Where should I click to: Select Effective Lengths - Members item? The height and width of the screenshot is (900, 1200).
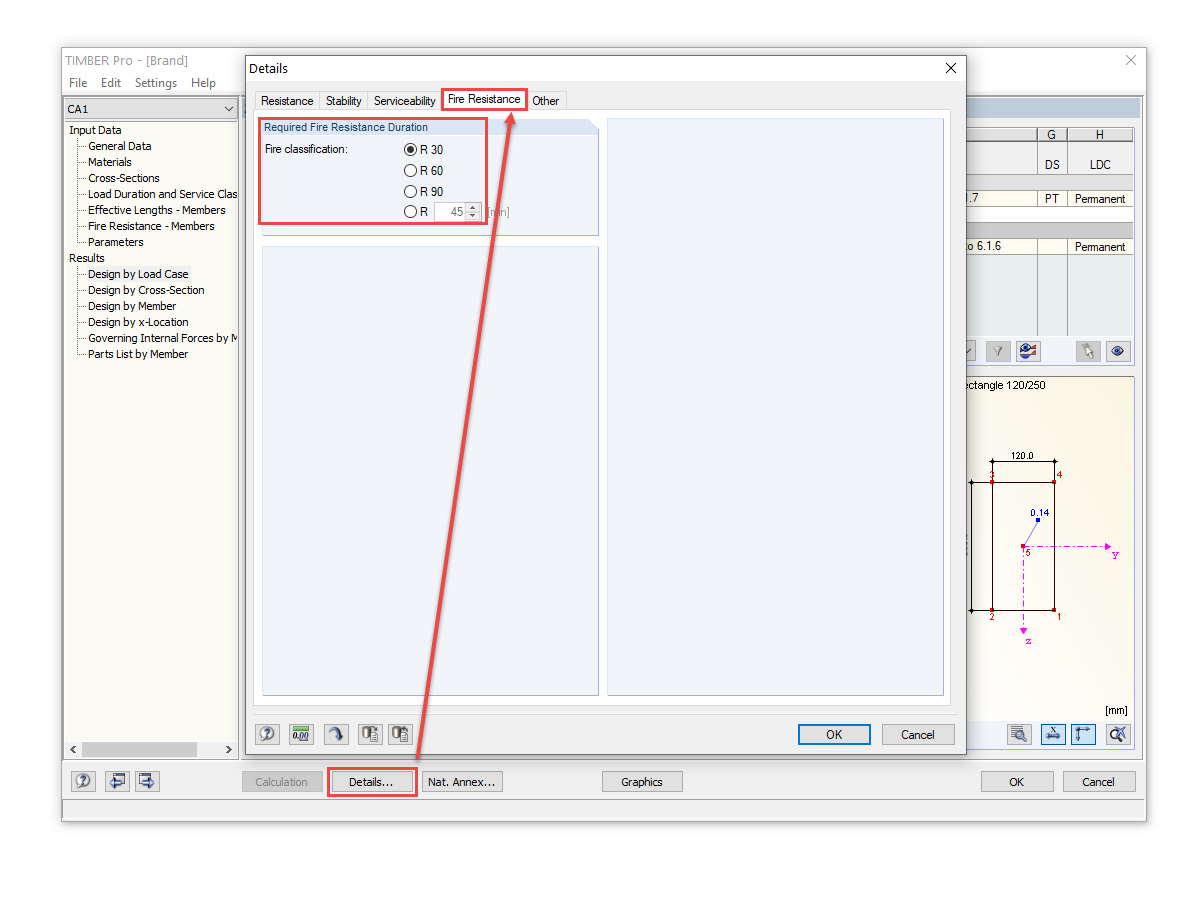157,210
